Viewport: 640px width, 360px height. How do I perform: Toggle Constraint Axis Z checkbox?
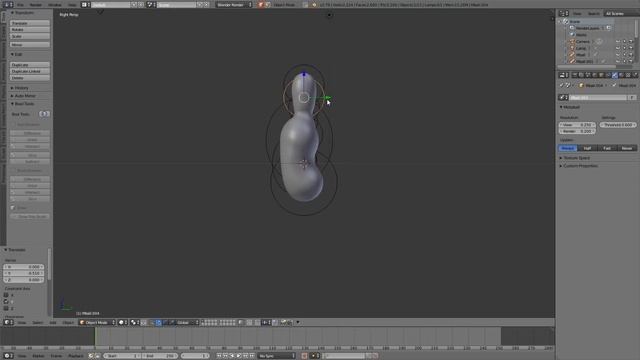6,308
